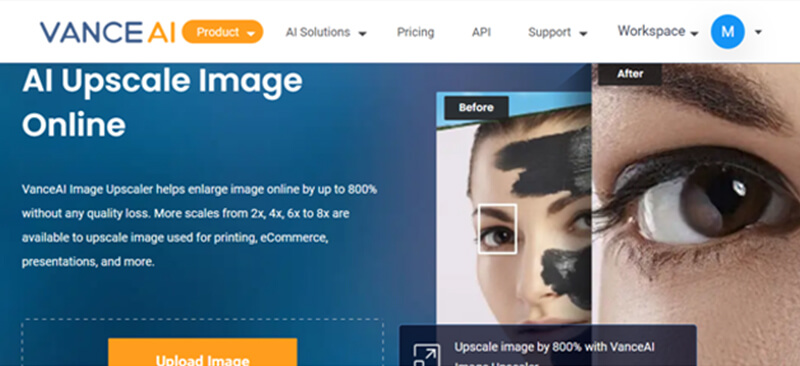The height and width of the screenshot is (366, 800).
Task: Go to the Pricing page
Action: [415, 33]
